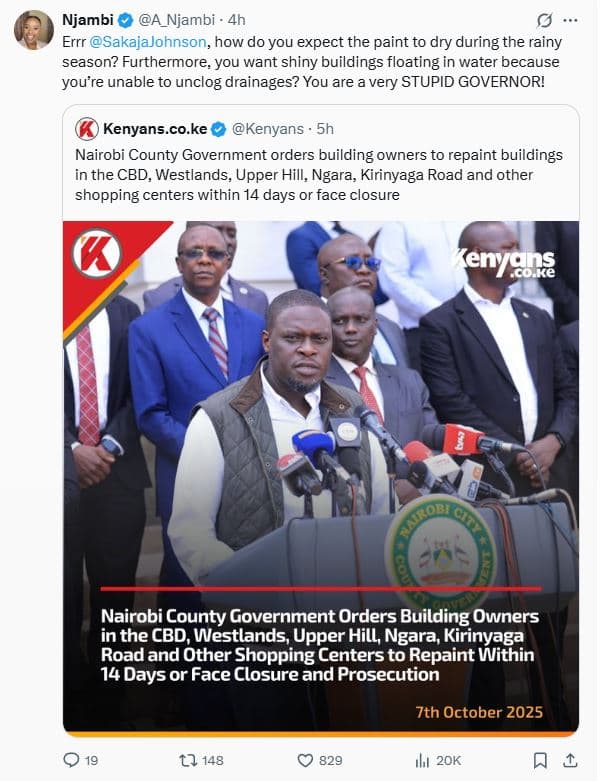The height and width of the screenshot is (781, 601).
Task: Click the @A_Njambi handle
Action: pyautogui.click(x=176, y=20)
